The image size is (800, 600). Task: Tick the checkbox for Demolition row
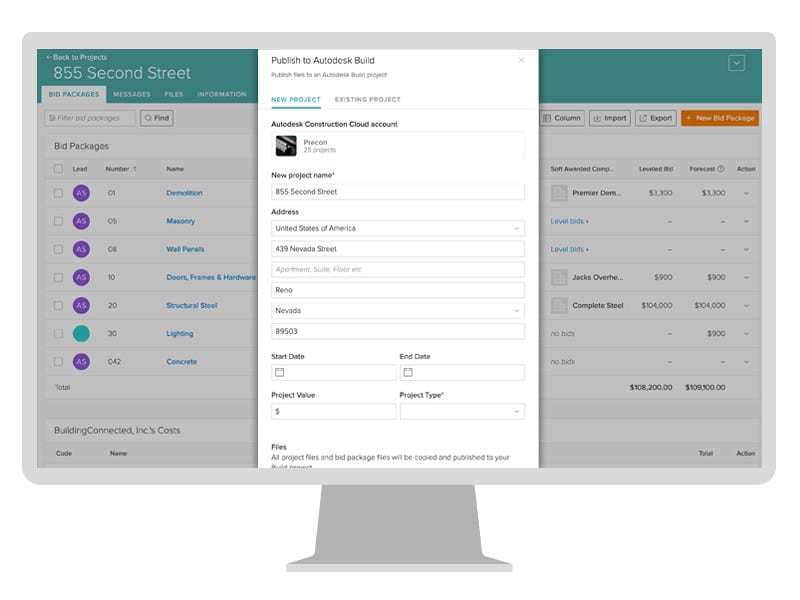(x=58, y=193)
